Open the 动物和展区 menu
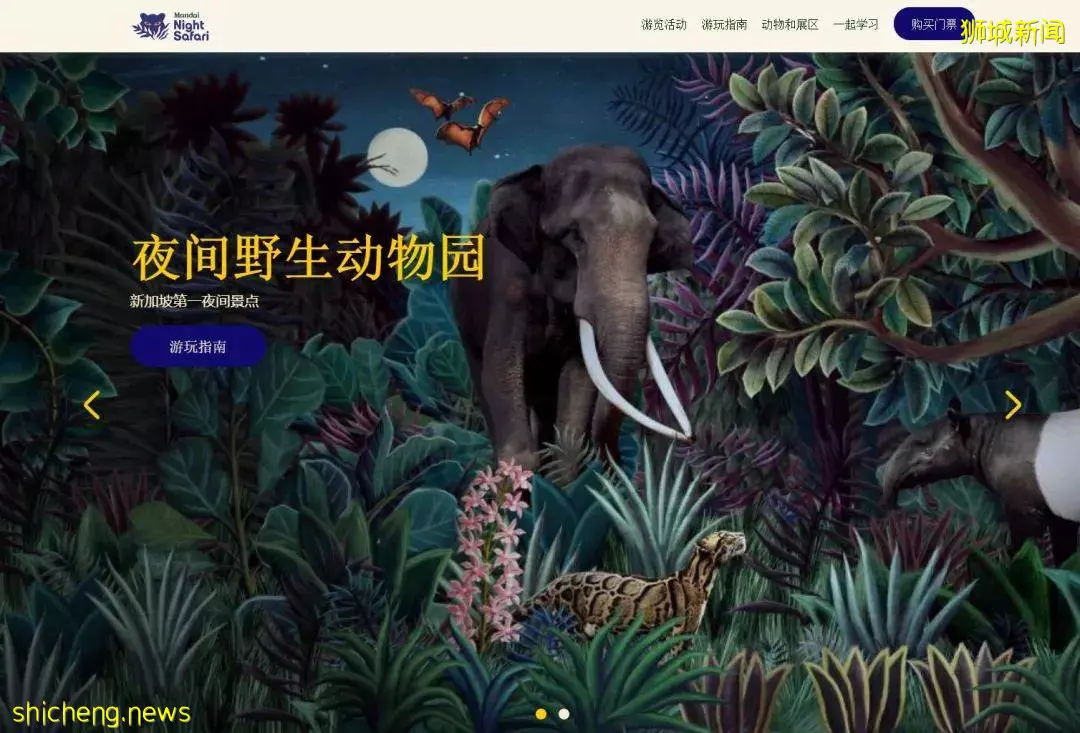This screenshot has width=1080, height=733. [790, 25]
